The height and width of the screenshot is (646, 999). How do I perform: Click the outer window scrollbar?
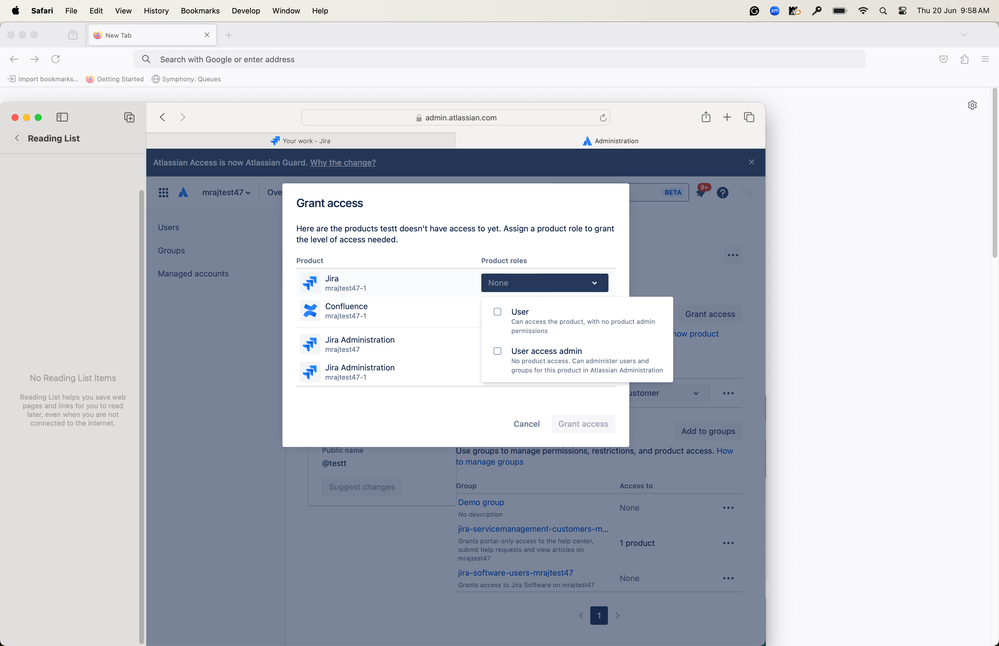click(x=995, y=172)
